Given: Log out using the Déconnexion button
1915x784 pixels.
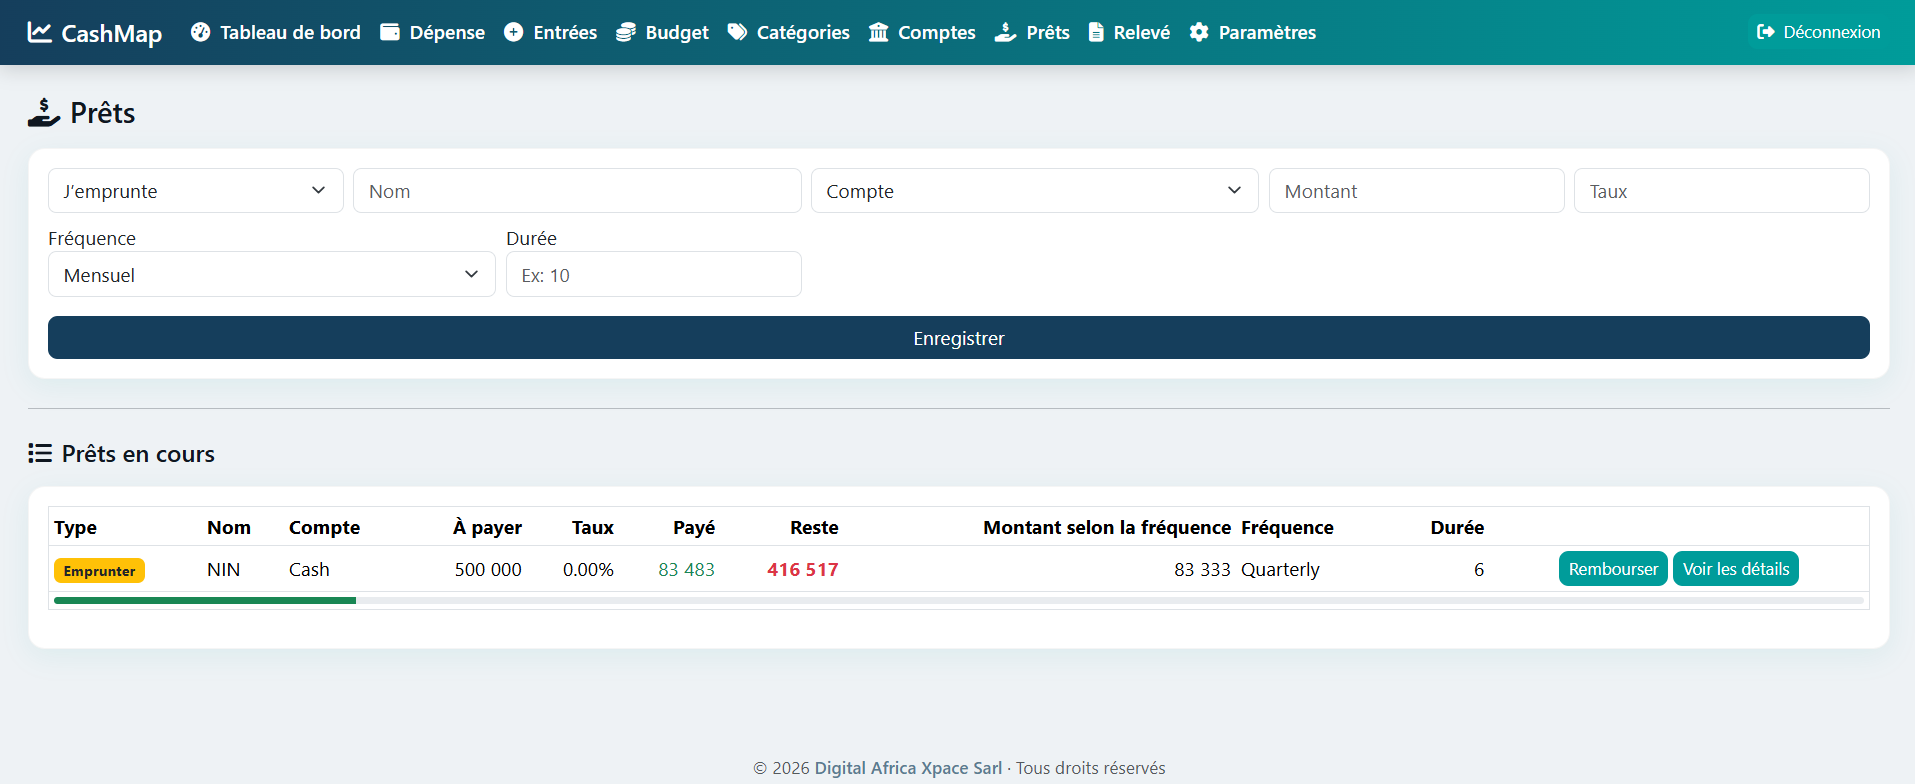Looking at the screenshot, I should [x=1818, y=32].
